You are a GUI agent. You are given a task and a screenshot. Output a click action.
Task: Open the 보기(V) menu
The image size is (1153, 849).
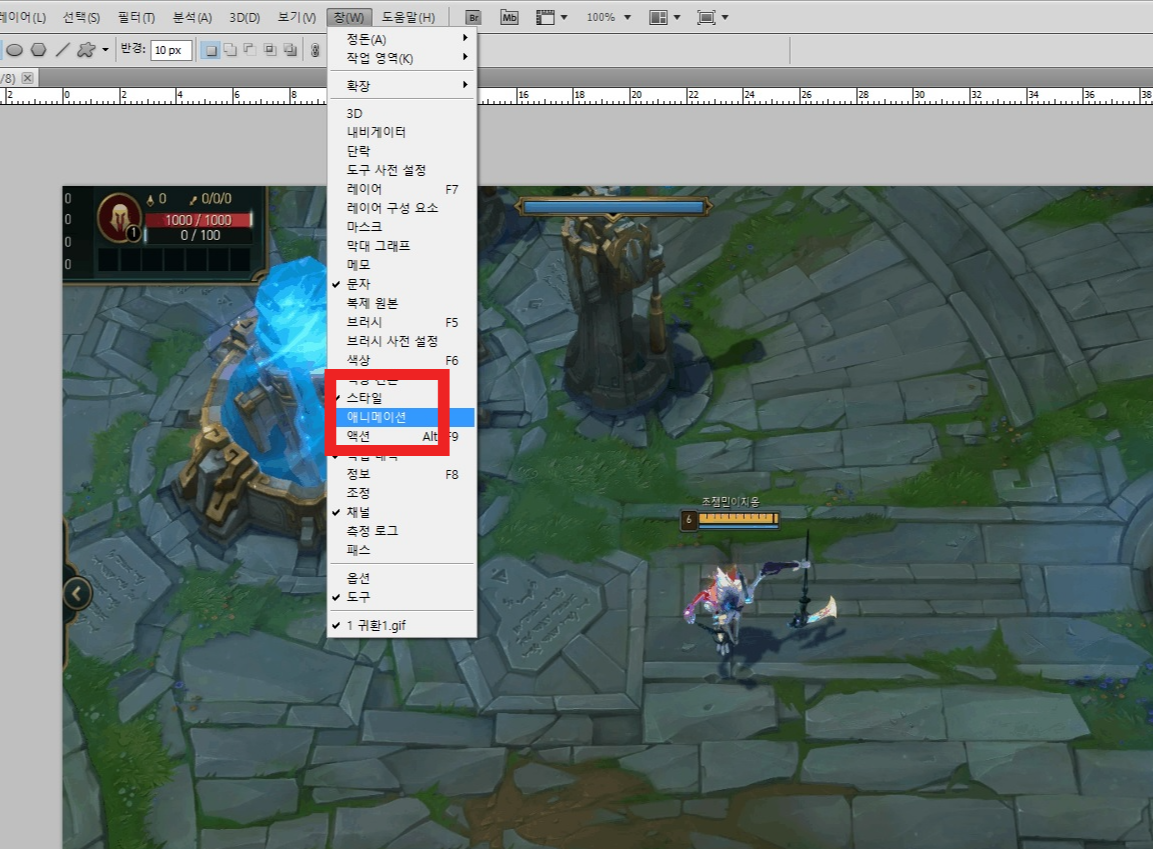[296, 17]
